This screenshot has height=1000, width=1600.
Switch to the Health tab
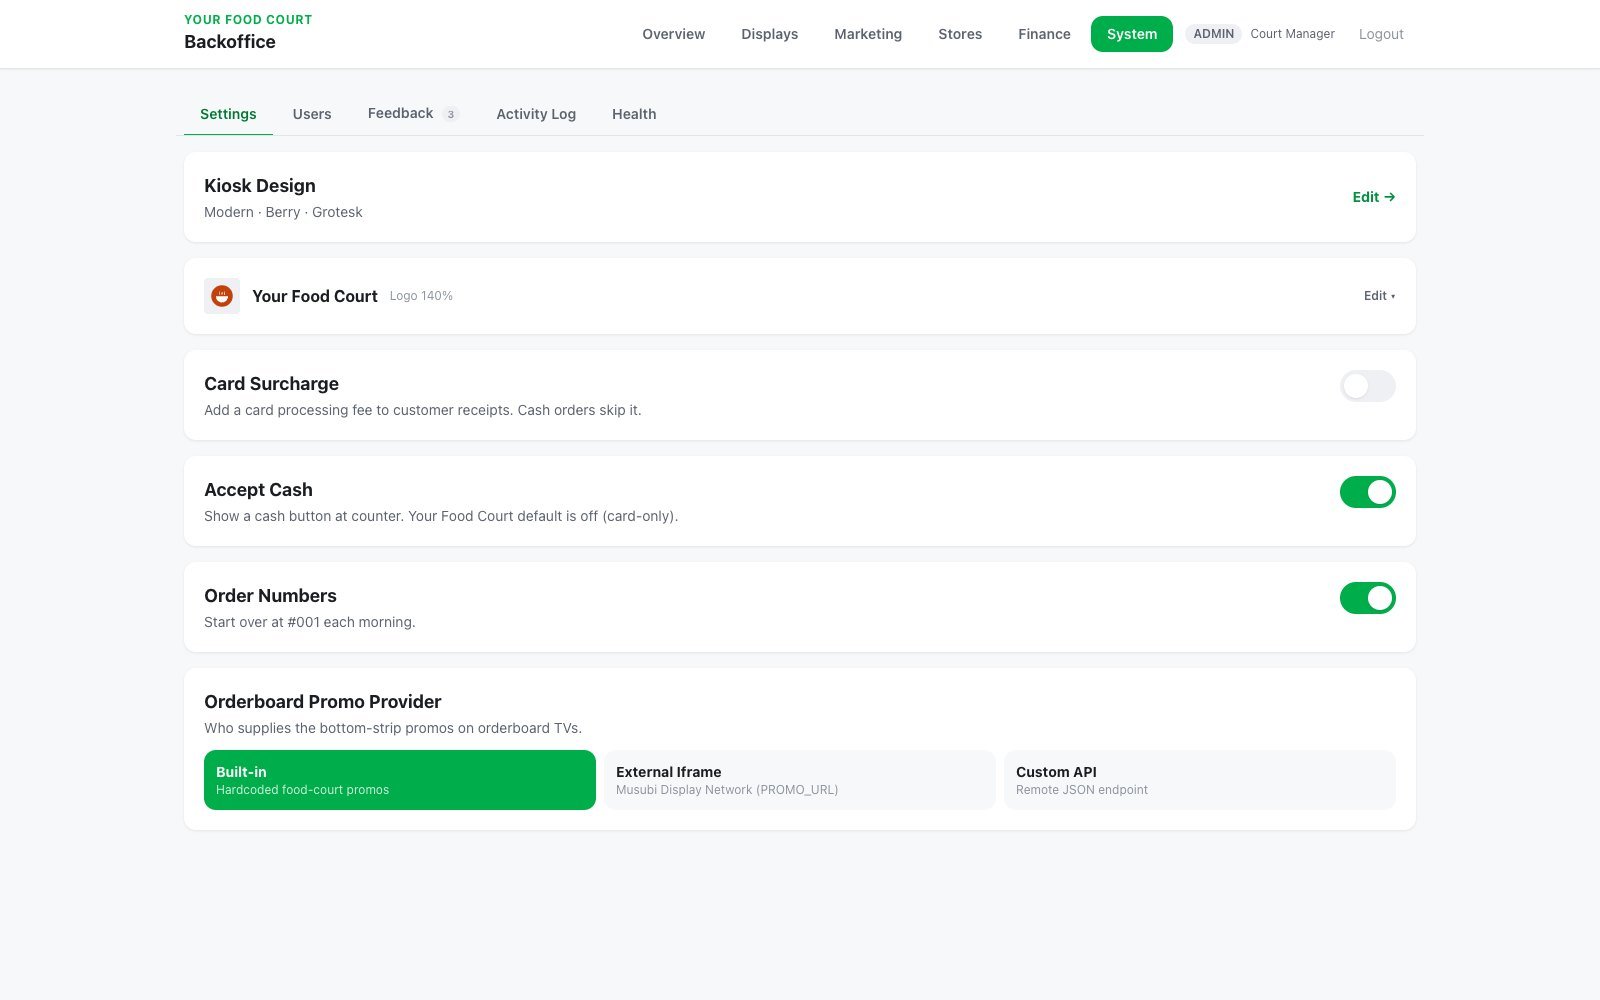point(634,114)
